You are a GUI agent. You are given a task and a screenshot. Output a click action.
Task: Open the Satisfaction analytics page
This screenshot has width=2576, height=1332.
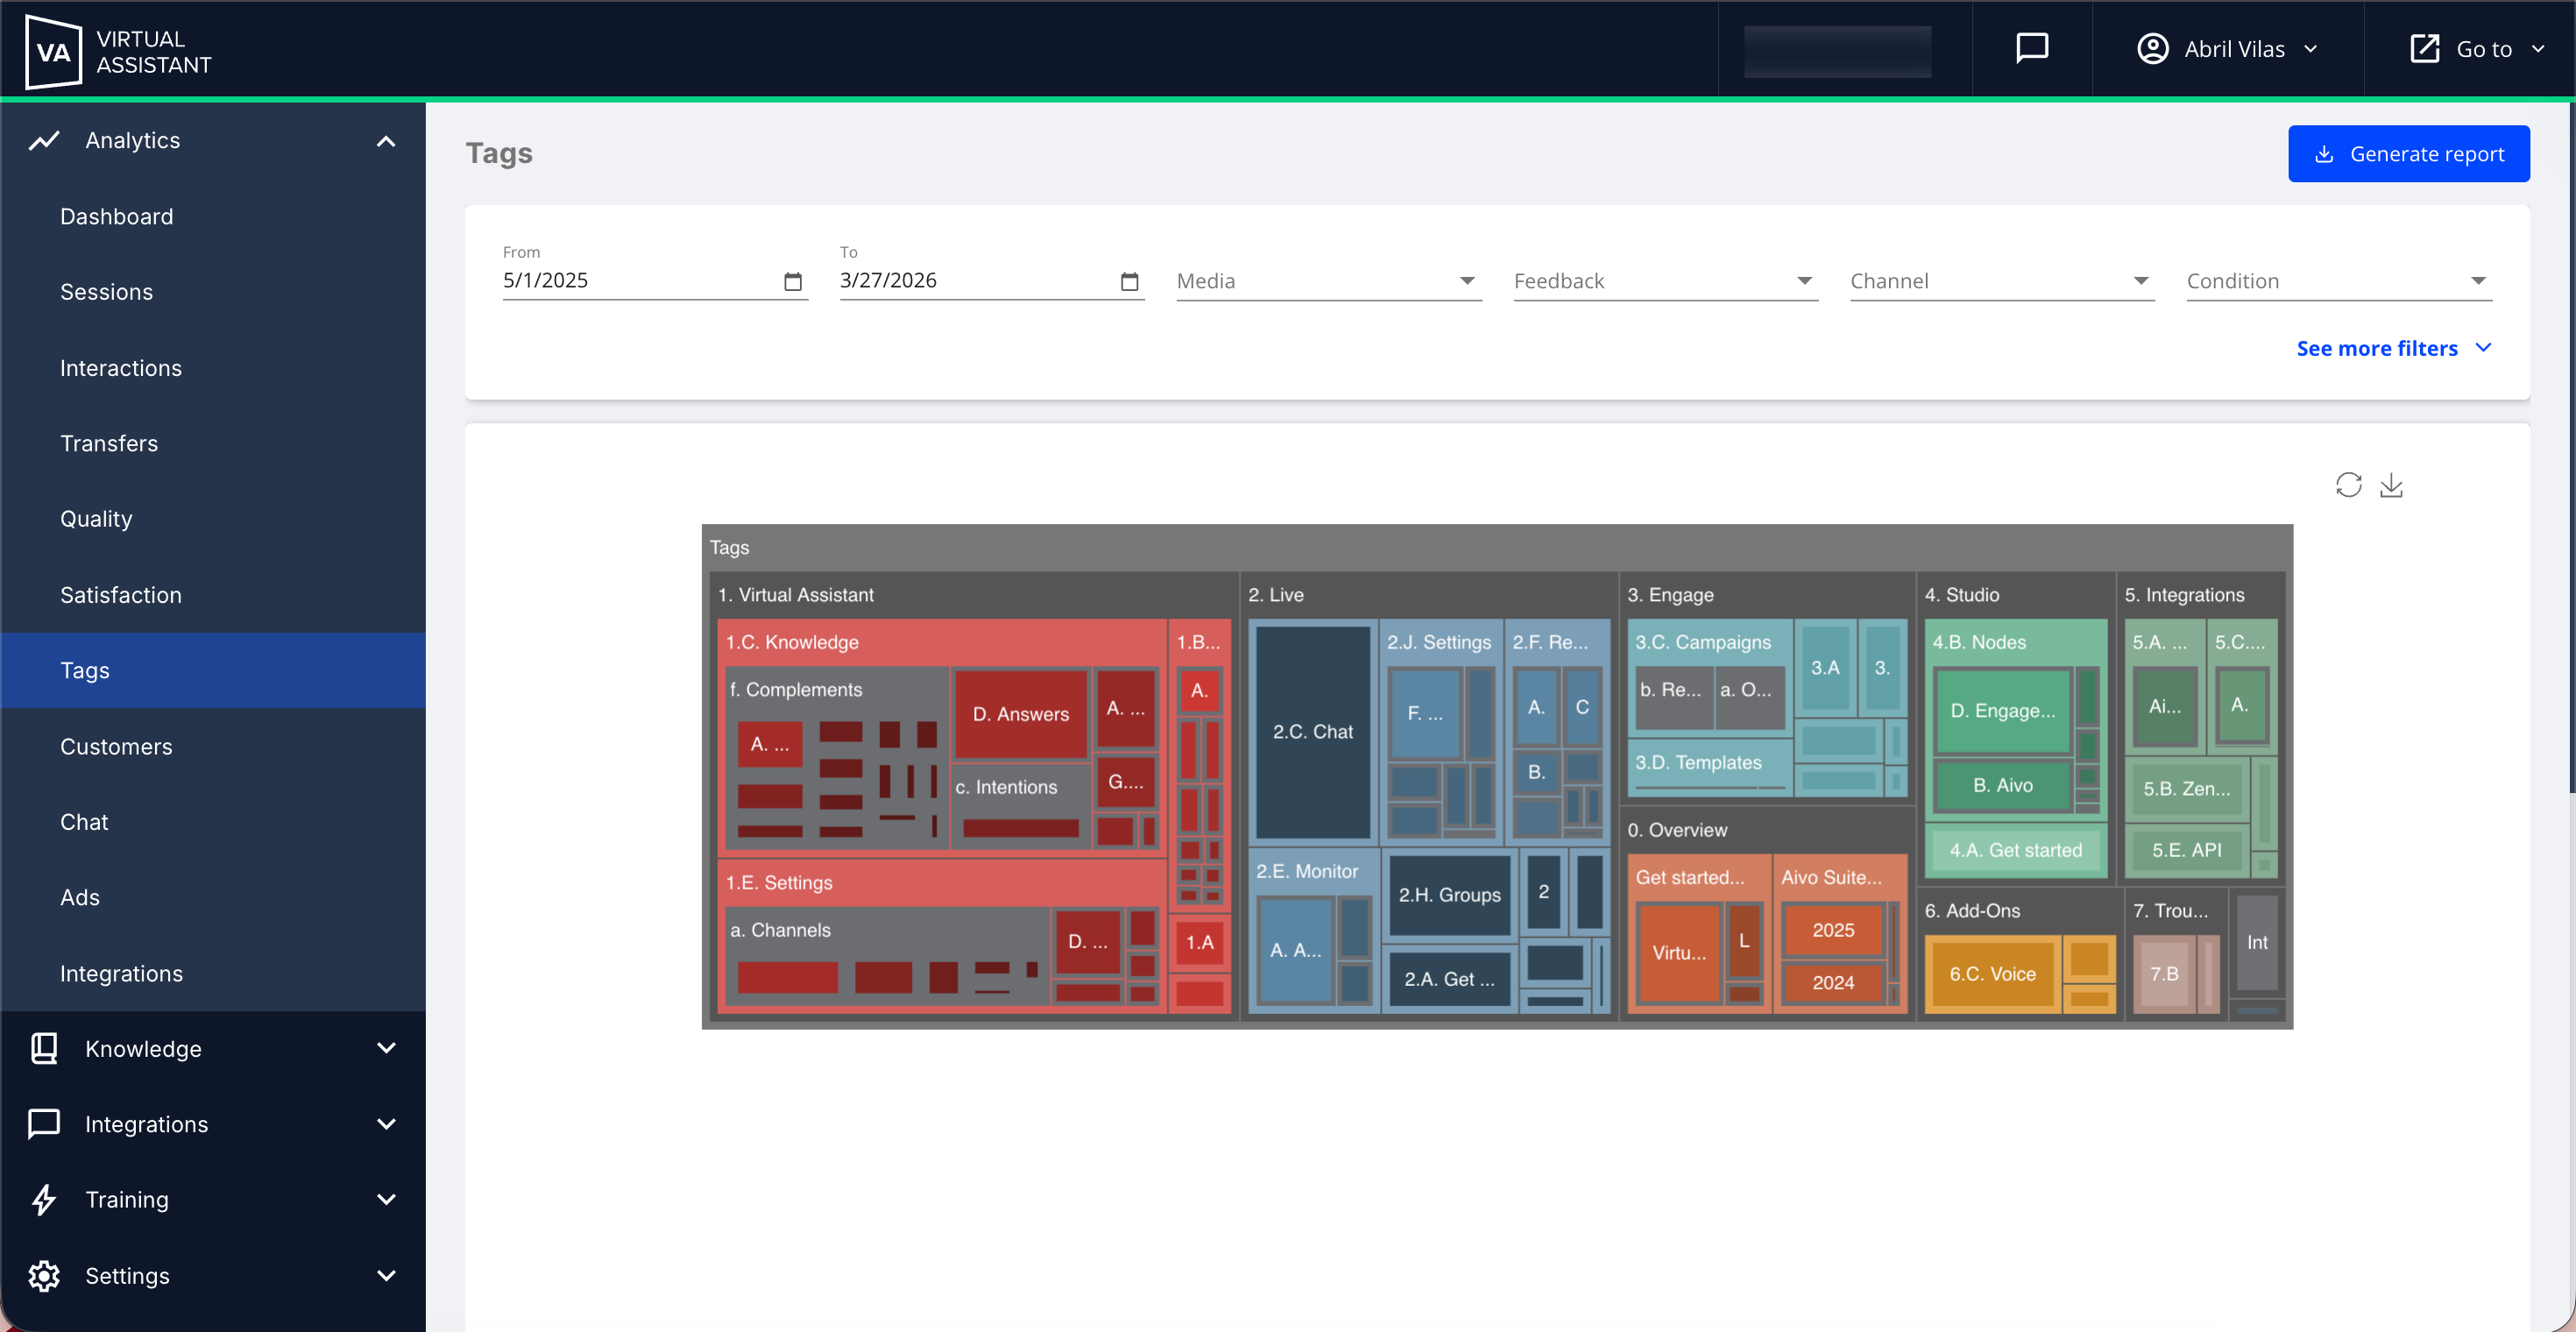coord(121,595)
